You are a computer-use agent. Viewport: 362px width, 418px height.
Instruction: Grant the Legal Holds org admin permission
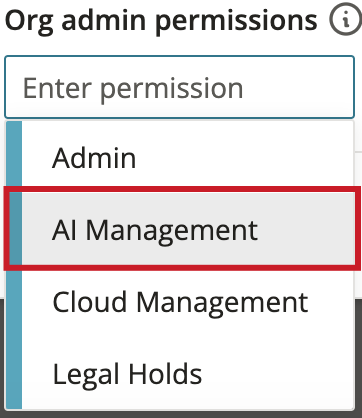pos(180,373)
